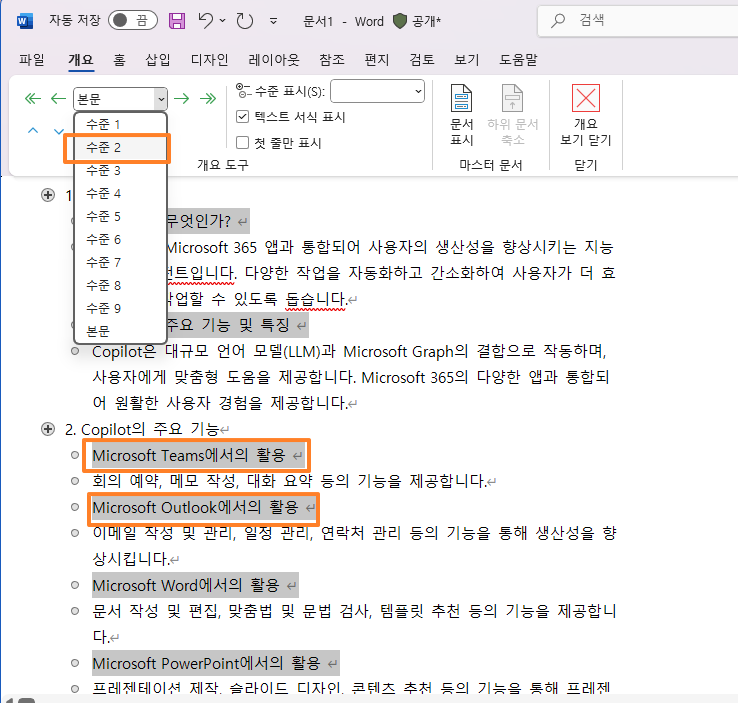738x703 pixels.
Task: Open the 보기 tab
Action: 466,60
